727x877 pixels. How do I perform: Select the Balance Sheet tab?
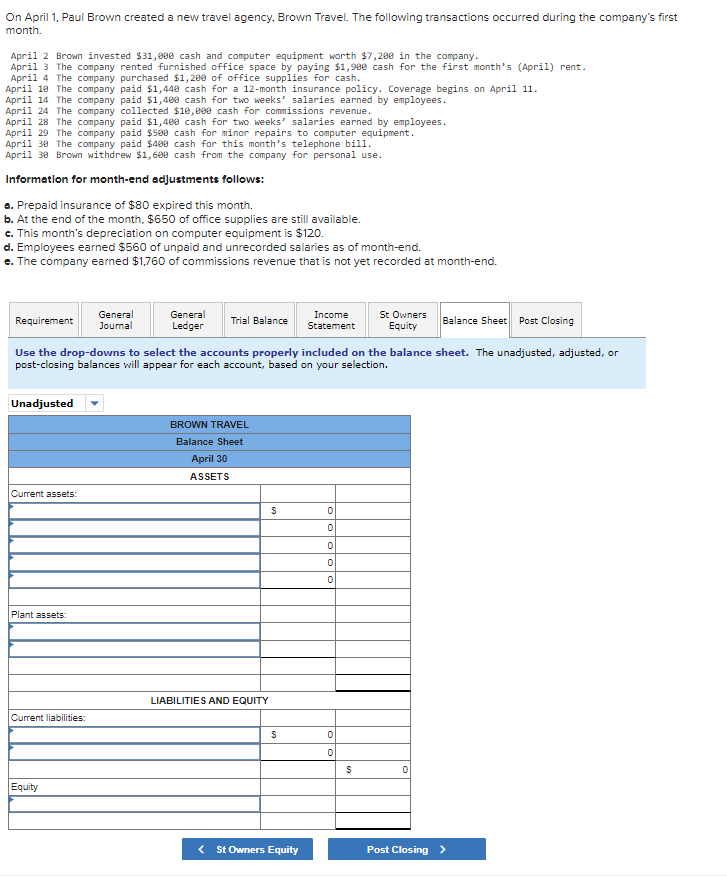475,320
